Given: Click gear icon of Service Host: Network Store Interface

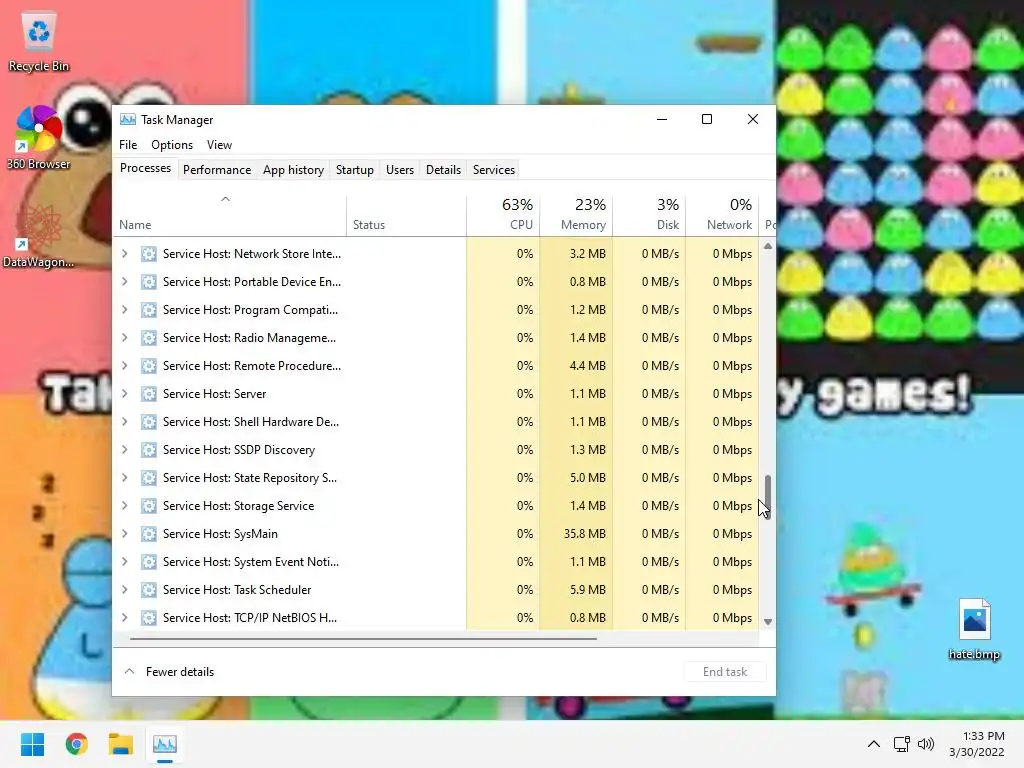Looking at the screenshot, I should (x=149, y=254).
